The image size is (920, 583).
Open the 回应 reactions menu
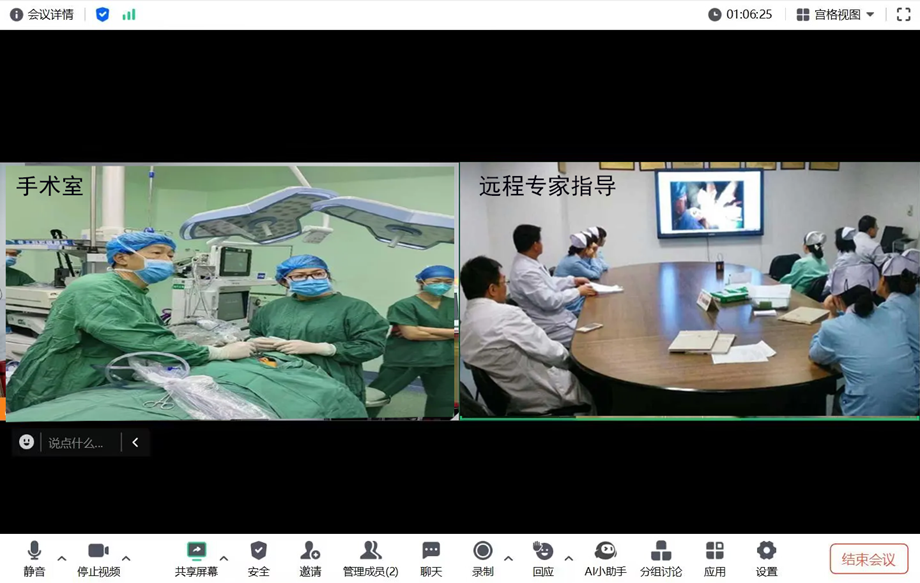click(543, 558)
